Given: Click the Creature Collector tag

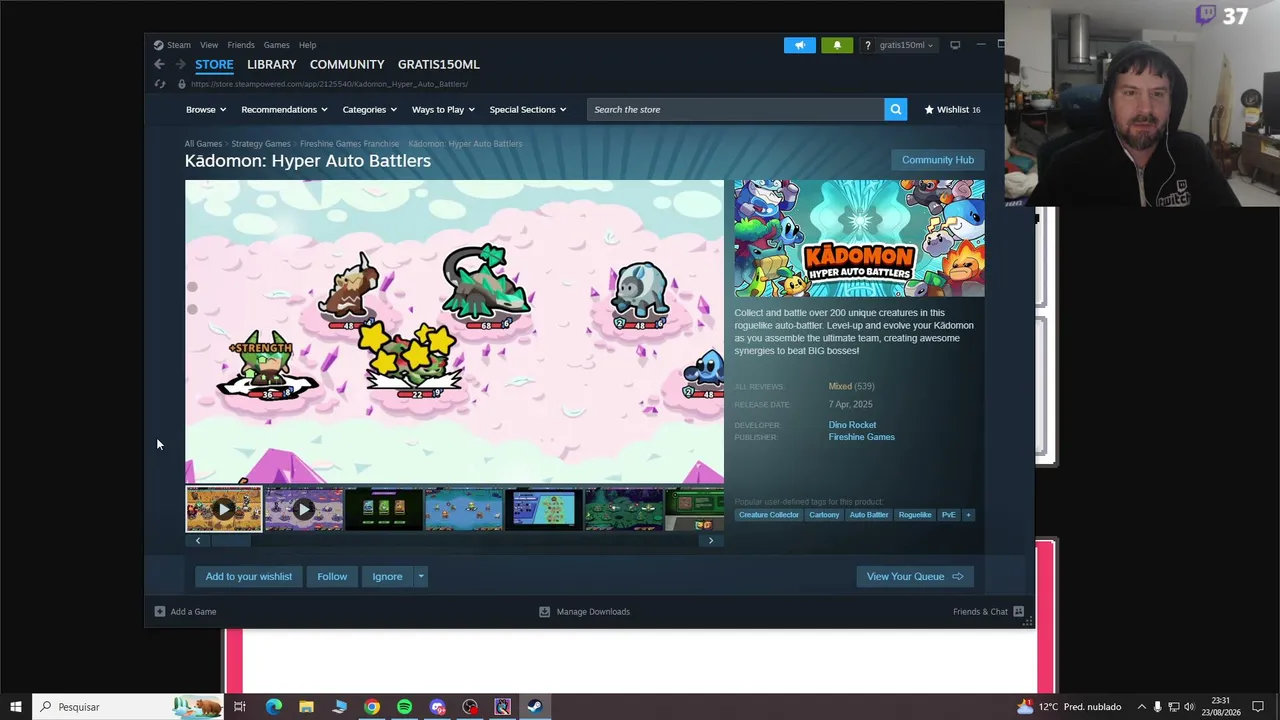Looking at the screenshot, I should point(769,515).
